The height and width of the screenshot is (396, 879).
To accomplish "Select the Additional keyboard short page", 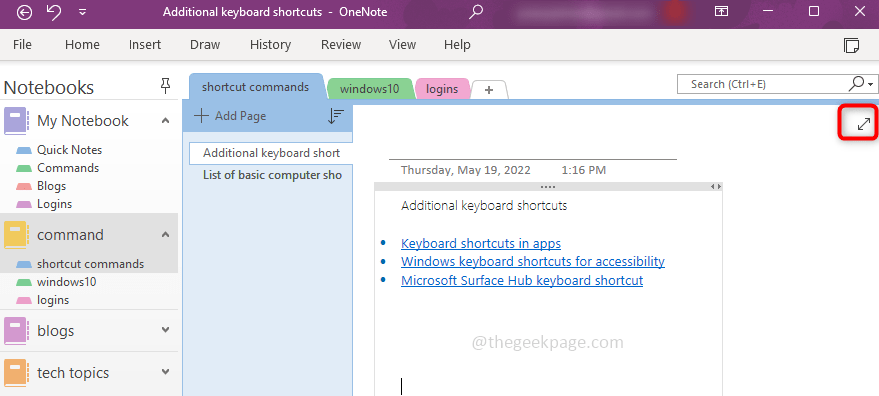I will pyautogui.click(x=271, y=153).
